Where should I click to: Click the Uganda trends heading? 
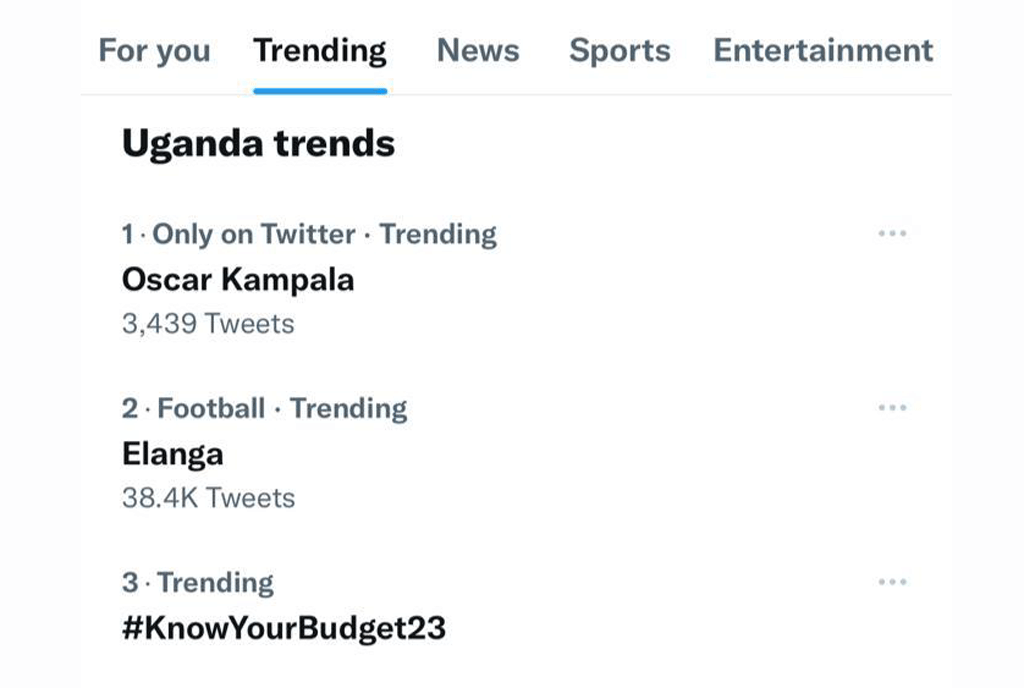258,144
